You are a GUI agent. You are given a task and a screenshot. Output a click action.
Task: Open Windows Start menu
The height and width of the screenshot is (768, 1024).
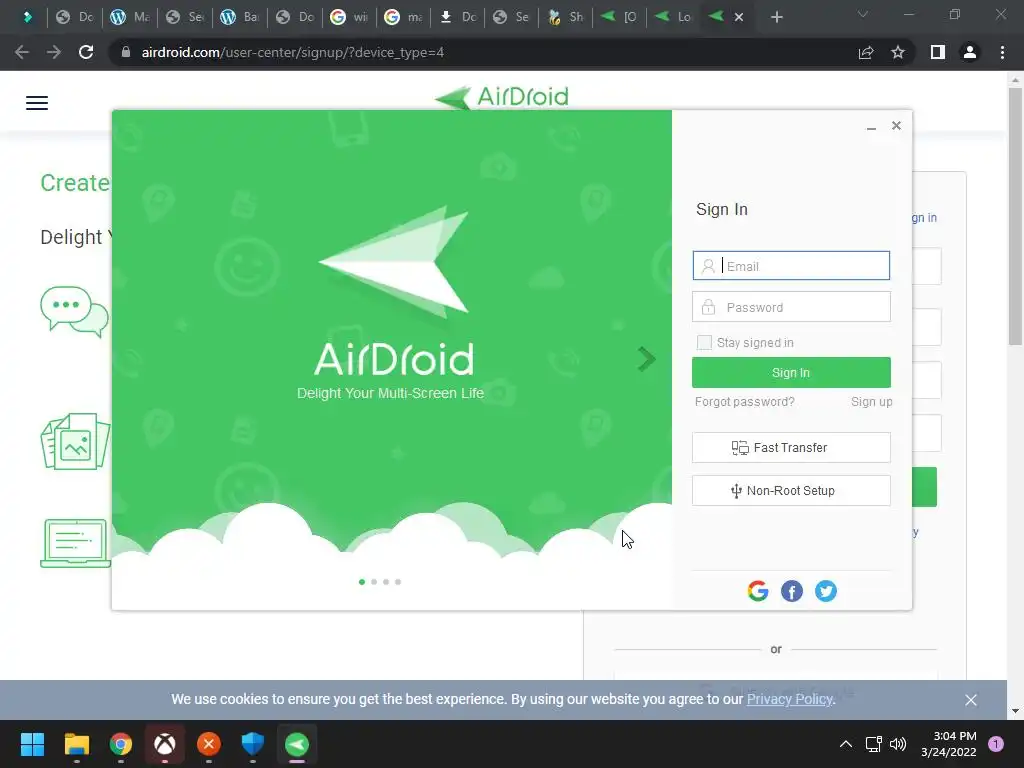32,744
